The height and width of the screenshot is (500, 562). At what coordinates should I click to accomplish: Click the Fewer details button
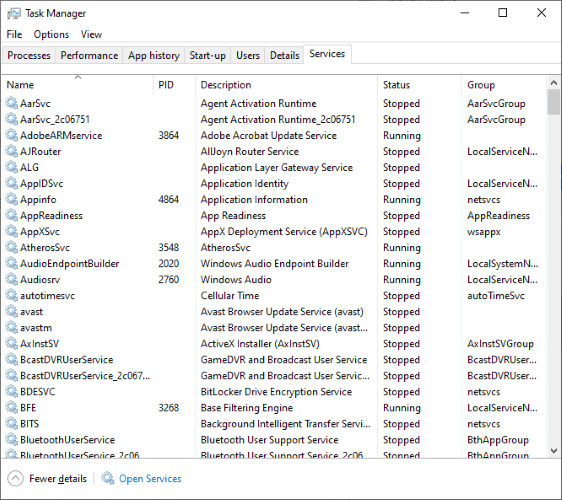point(47,478)
